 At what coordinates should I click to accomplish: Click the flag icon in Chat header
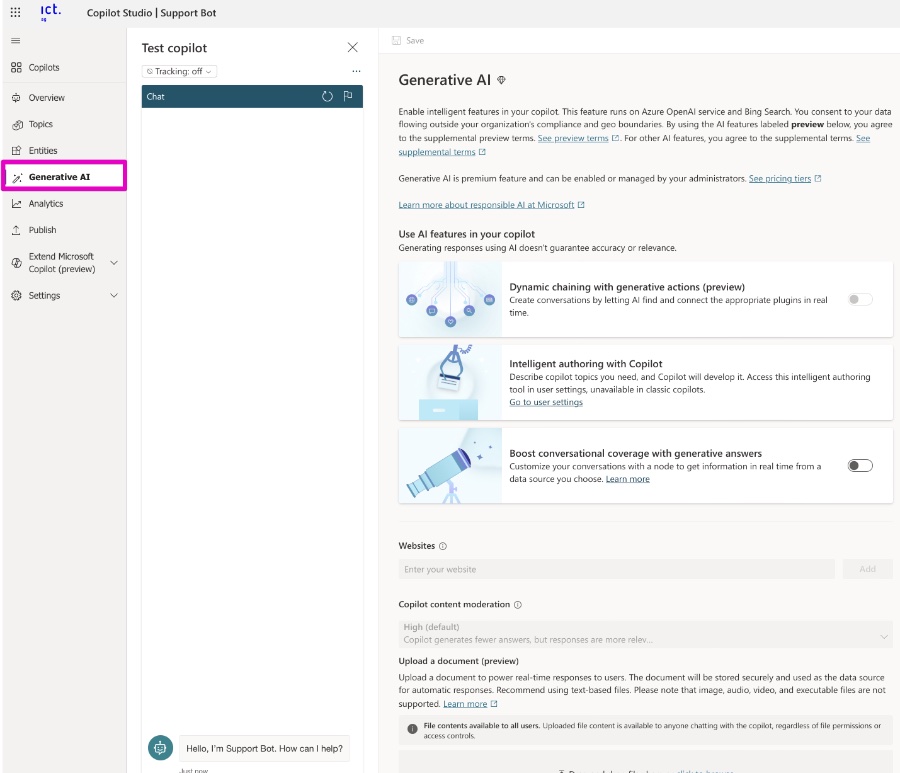348,96
